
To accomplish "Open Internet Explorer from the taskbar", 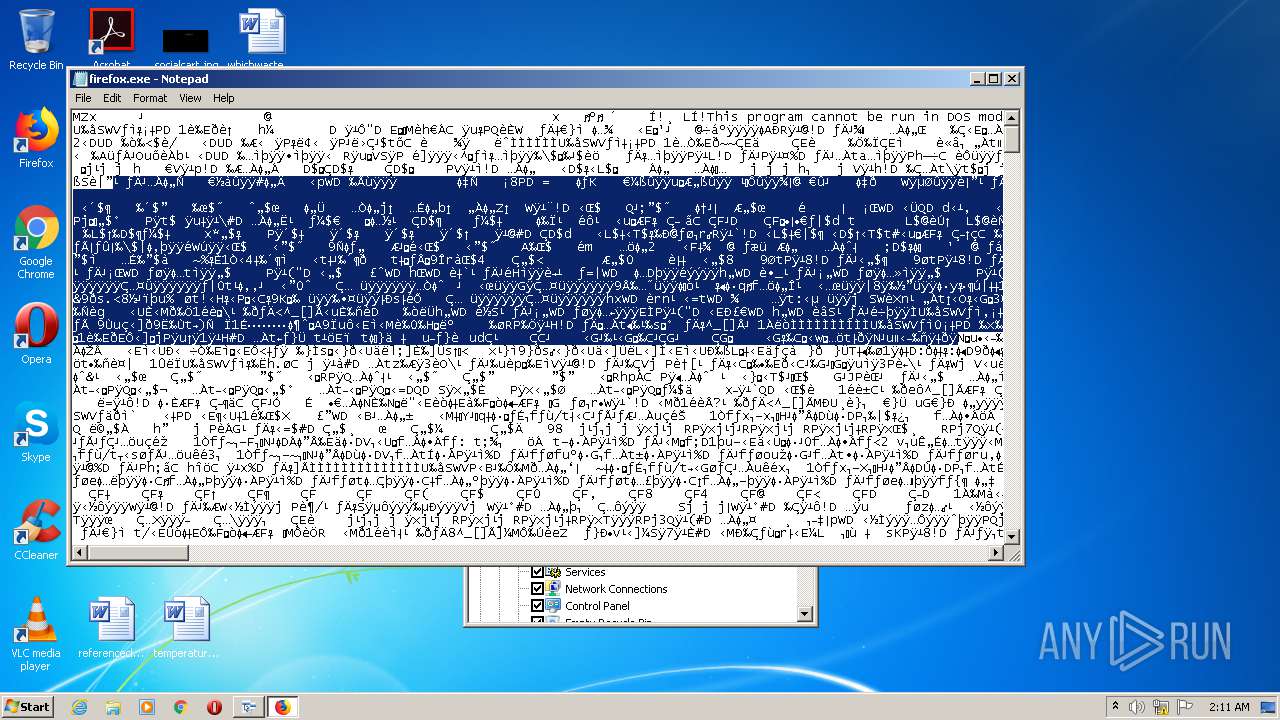I will pos(79,707).
